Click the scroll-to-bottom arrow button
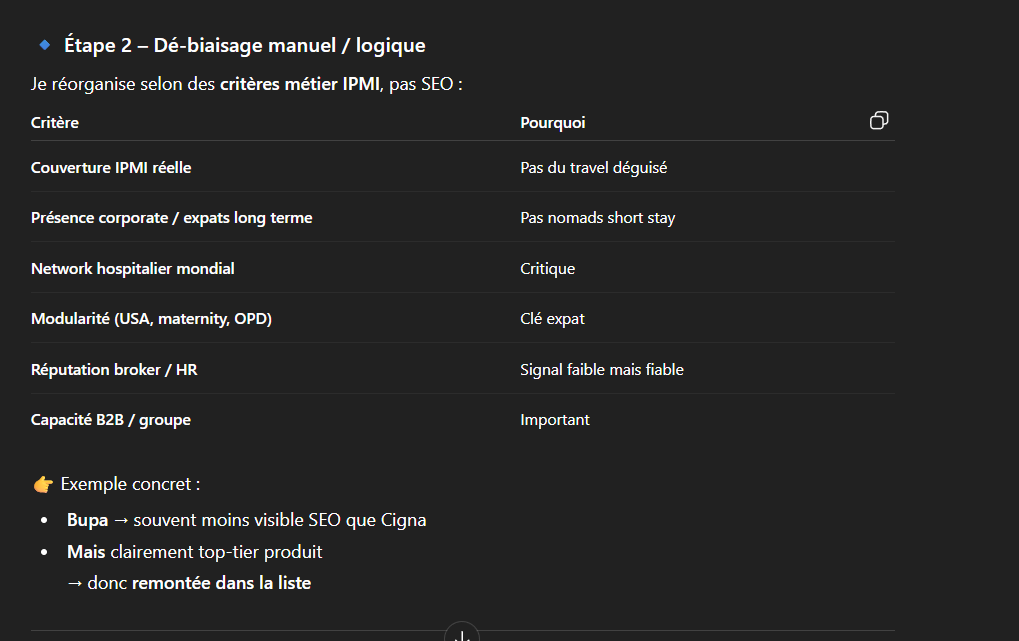 462,634
